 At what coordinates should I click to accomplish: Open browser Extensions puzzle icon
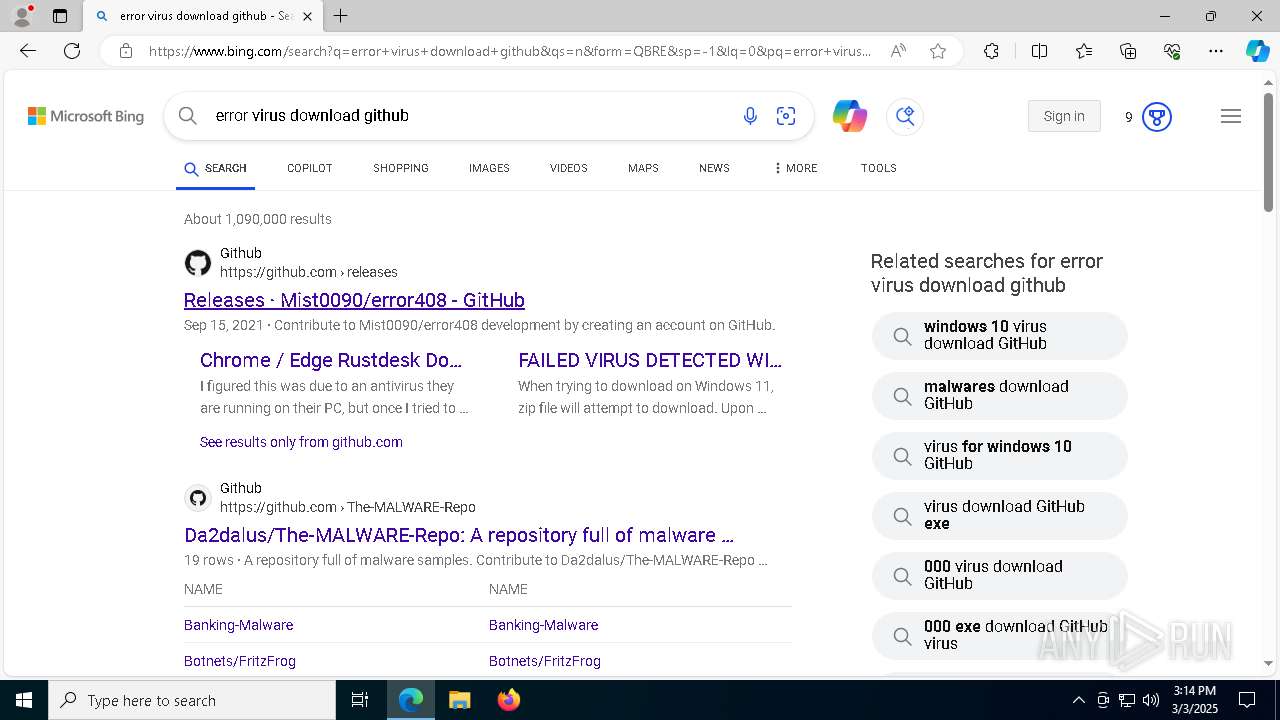coord(991,51)
